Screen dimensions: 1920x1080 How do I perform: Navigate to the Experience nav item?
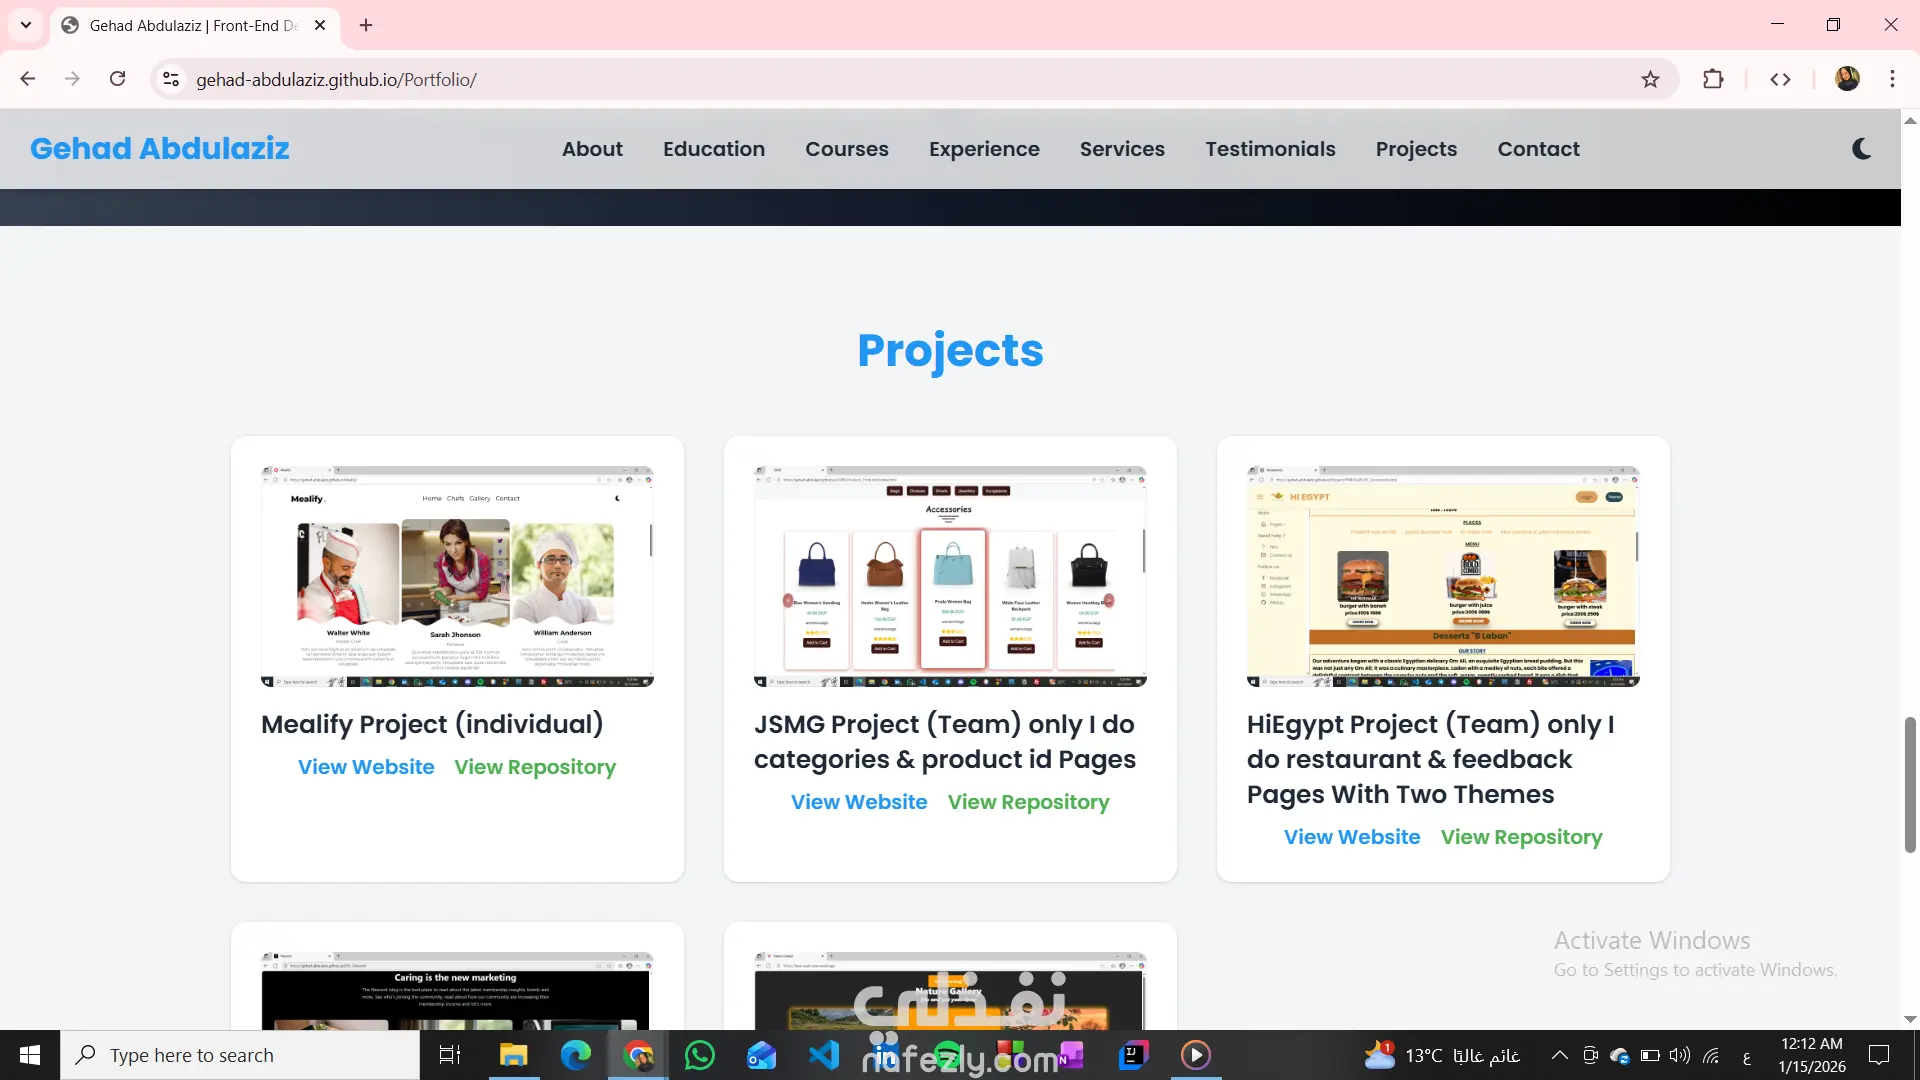(984, 149)
